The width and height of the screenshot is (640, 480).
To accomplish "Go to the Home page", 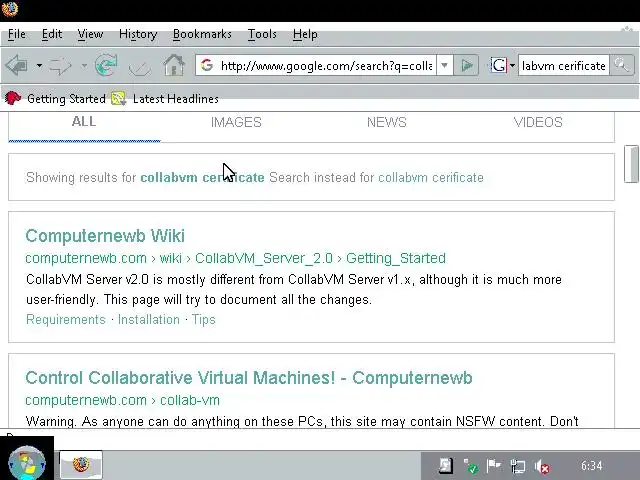I will [x=174, y=65].
